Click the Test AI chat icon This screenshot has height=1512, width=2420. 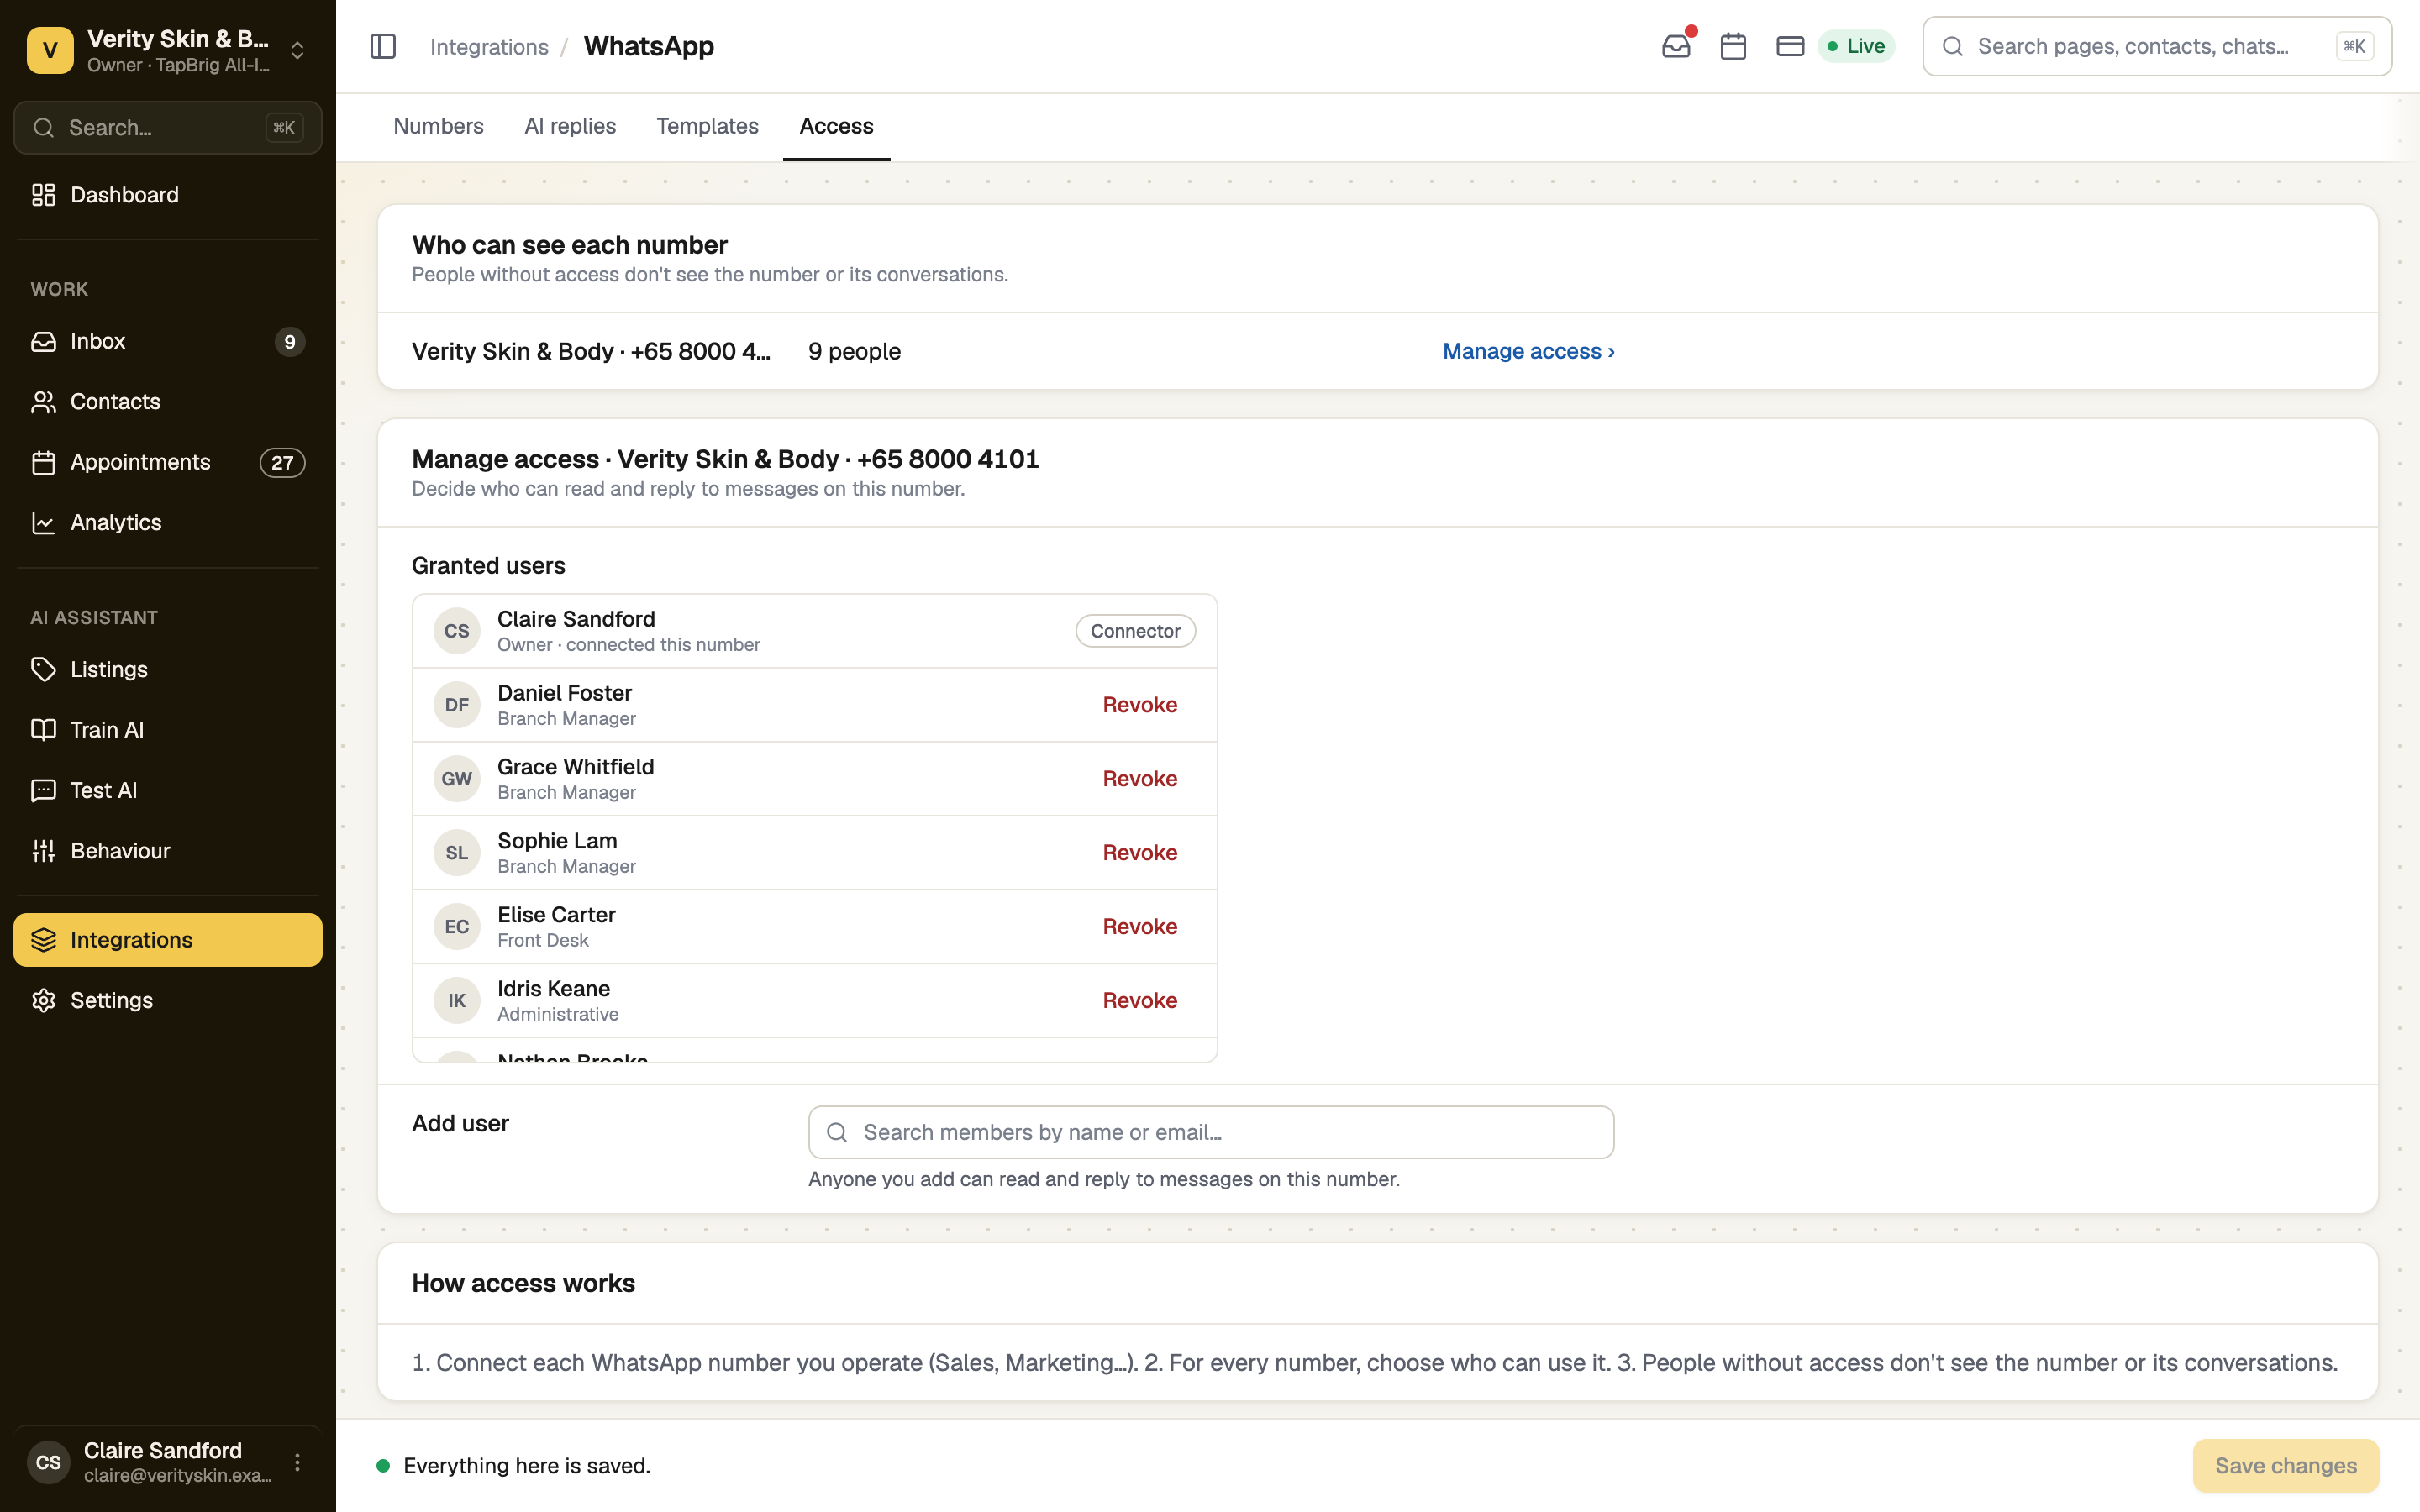(43, 790)
